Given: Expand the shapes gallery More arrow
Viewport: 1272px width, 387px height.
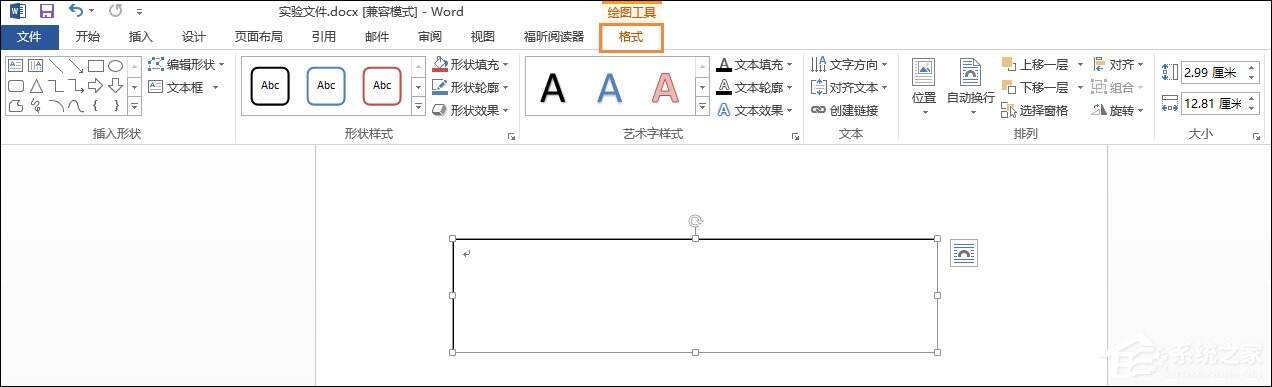Looking at the screenshot, I should click(134, 106).
